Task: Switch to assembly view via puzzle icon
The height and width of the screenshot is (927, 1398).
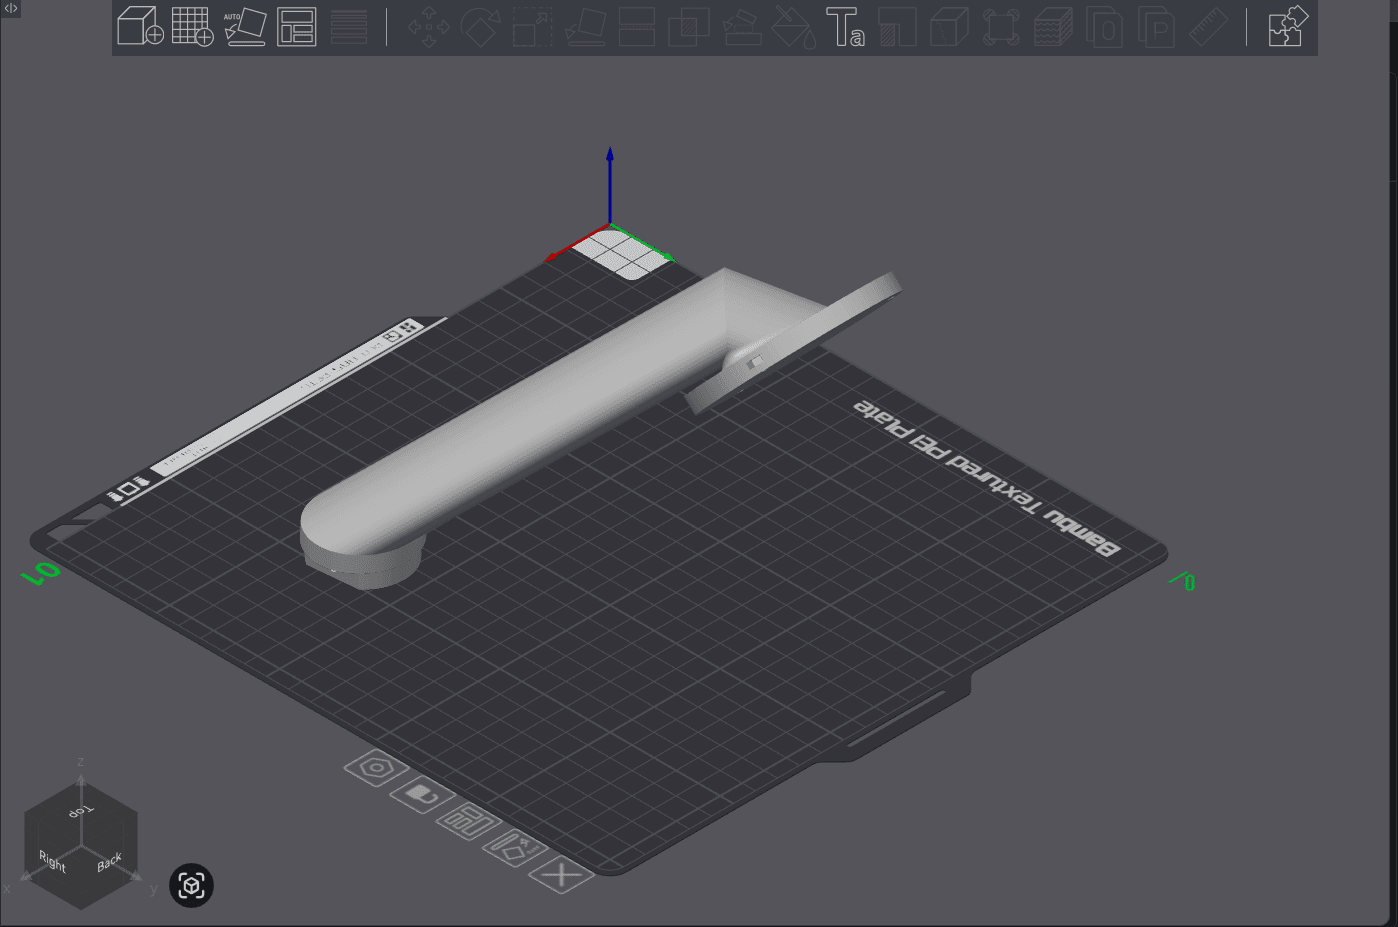Action: coord(1283,27)
